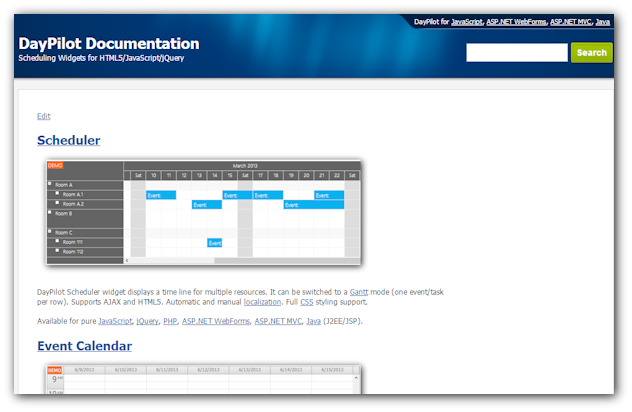This screenshot has height=412, width=632.
Task: Open the Scheduler heading link
Action: [69, 140]
